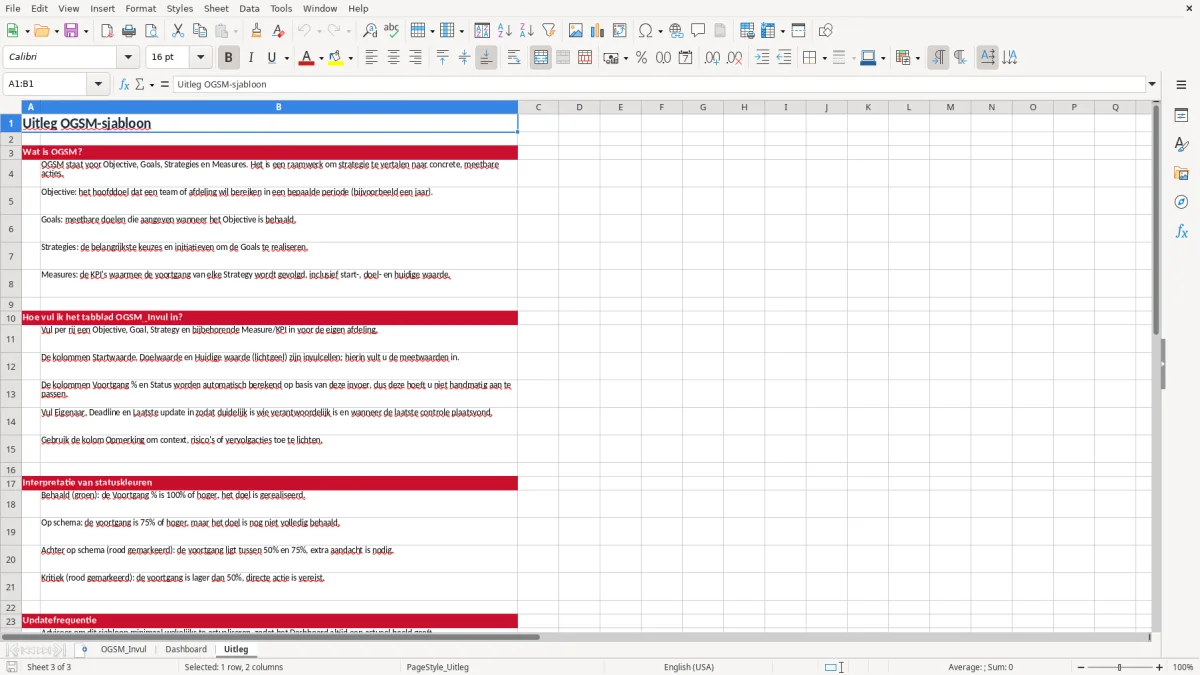Open the Font Size dropdown
1200x675 pixels.
[200, 58]
